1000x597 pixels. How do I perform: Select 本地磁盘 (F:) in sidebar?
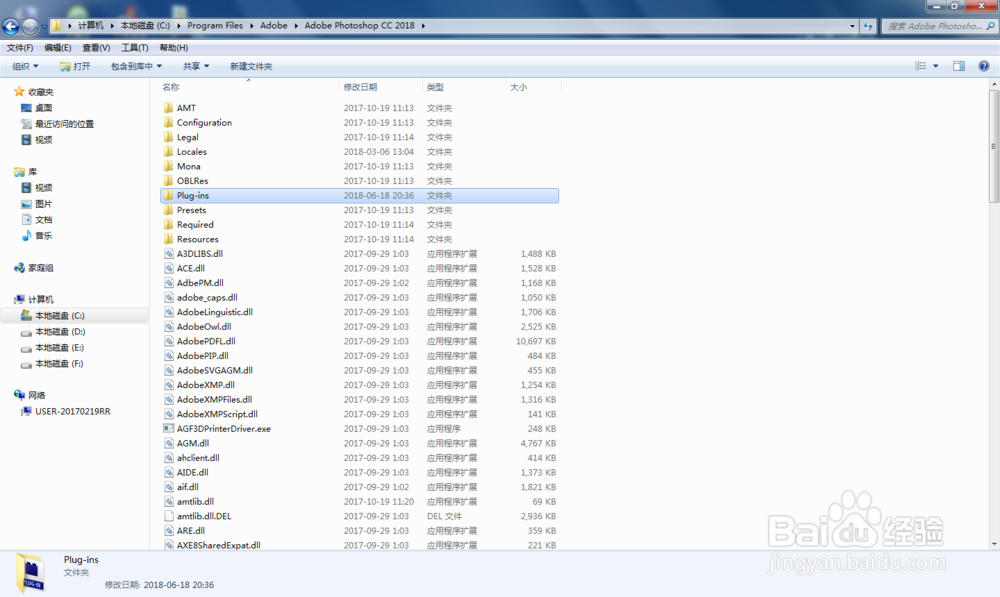coord(59,364)
